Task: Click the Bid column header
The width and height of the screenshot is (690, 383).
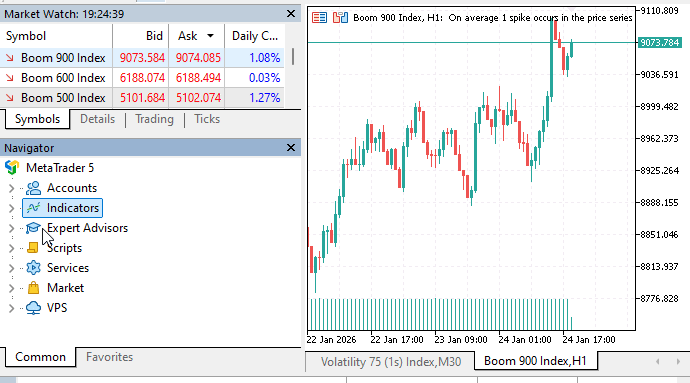Action: [x=141, y=36]
